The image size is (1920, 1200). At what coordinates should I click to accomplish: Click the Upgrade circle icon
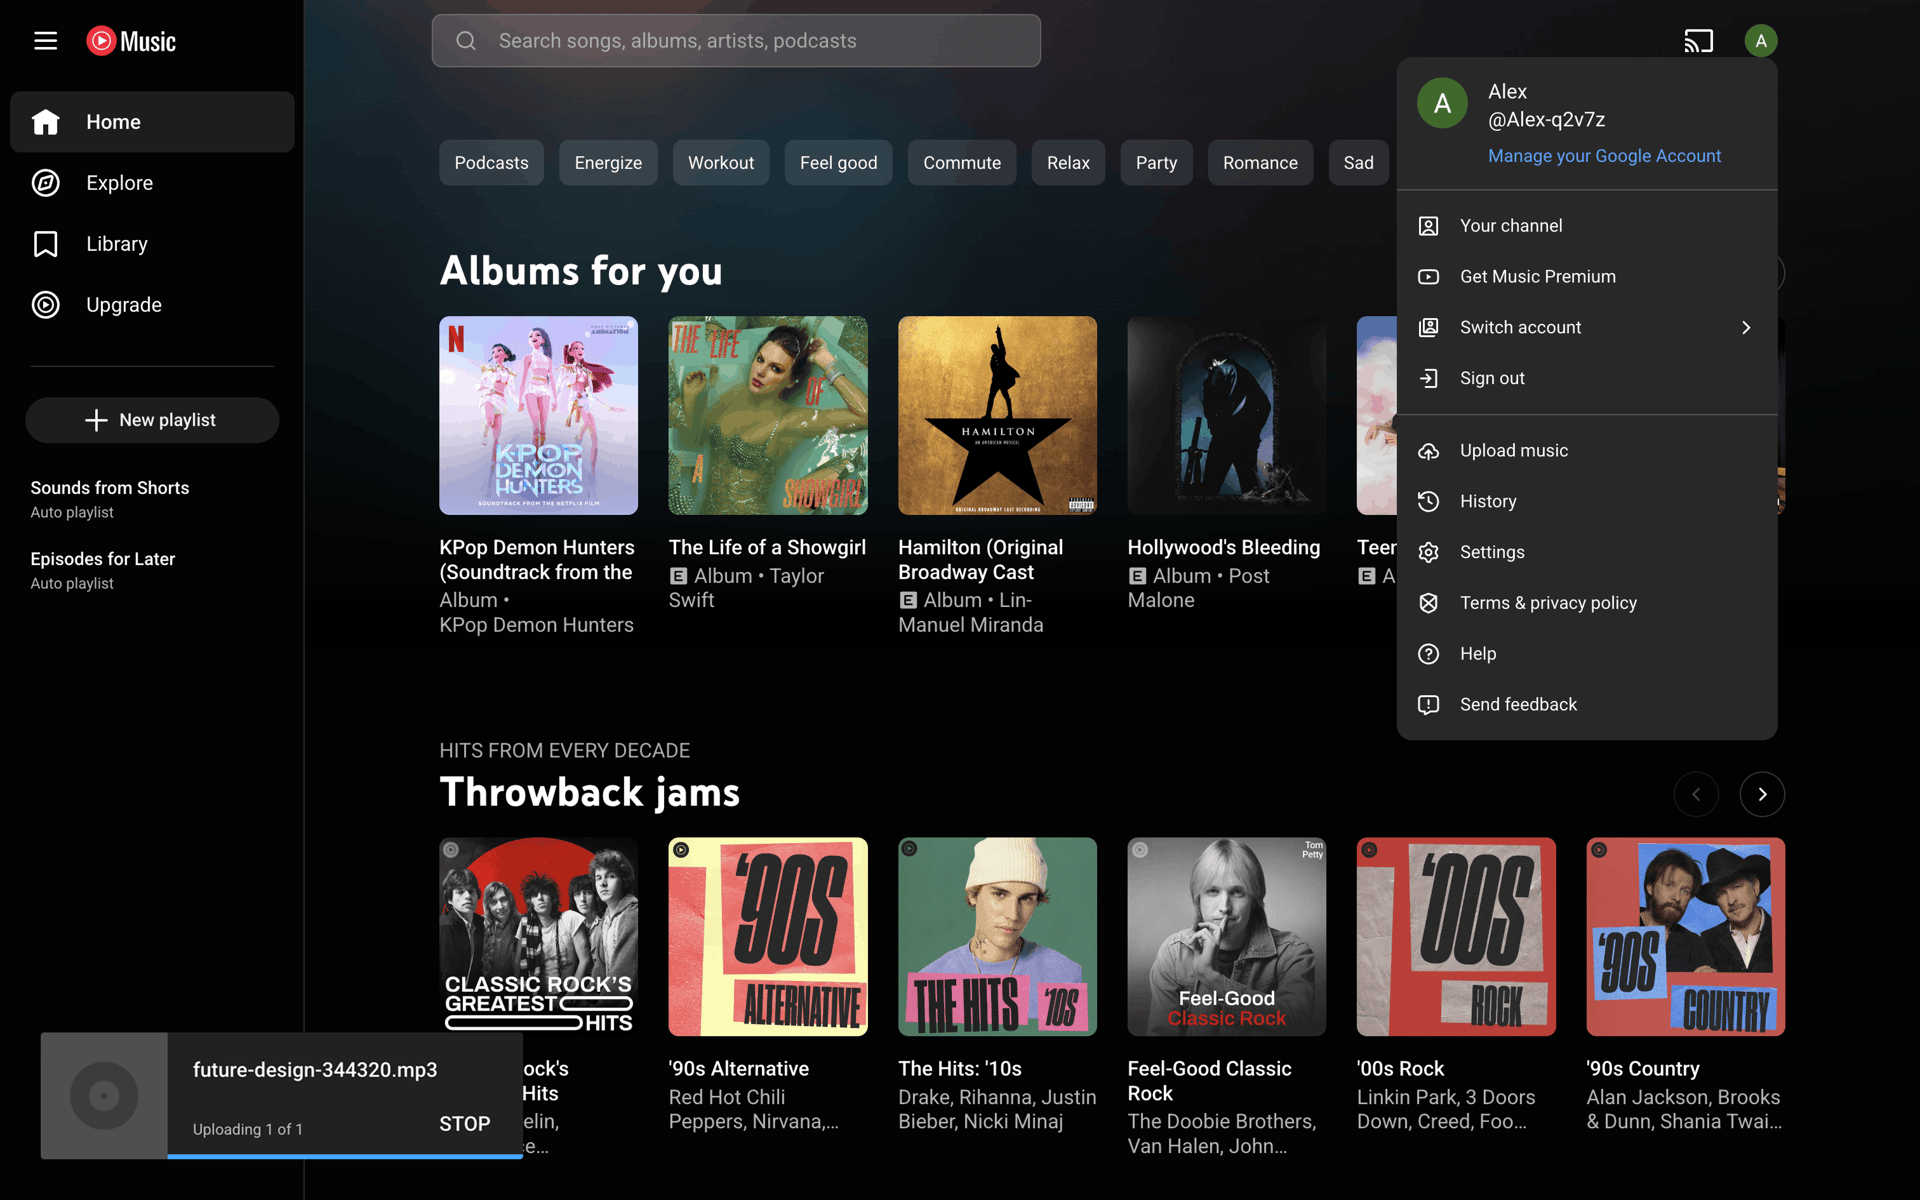pyautogui.click(x=45, y=305)
